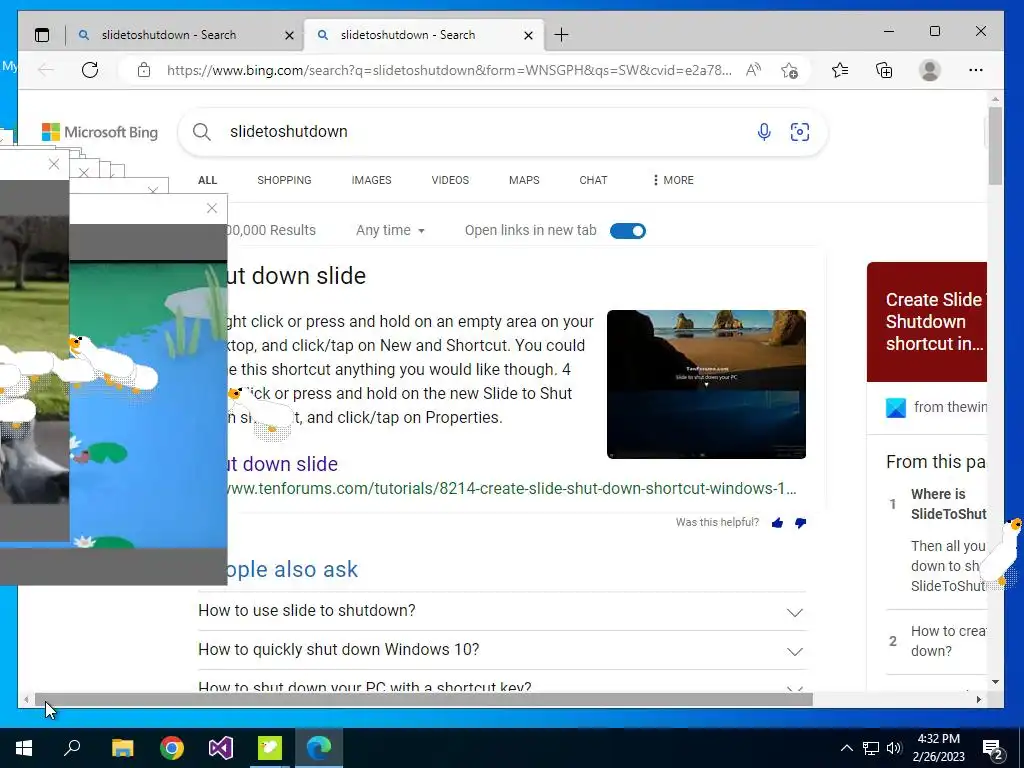1024x768 pixels.
Task: Launch Google Chrome from taskbar
Action: point(172,748)
